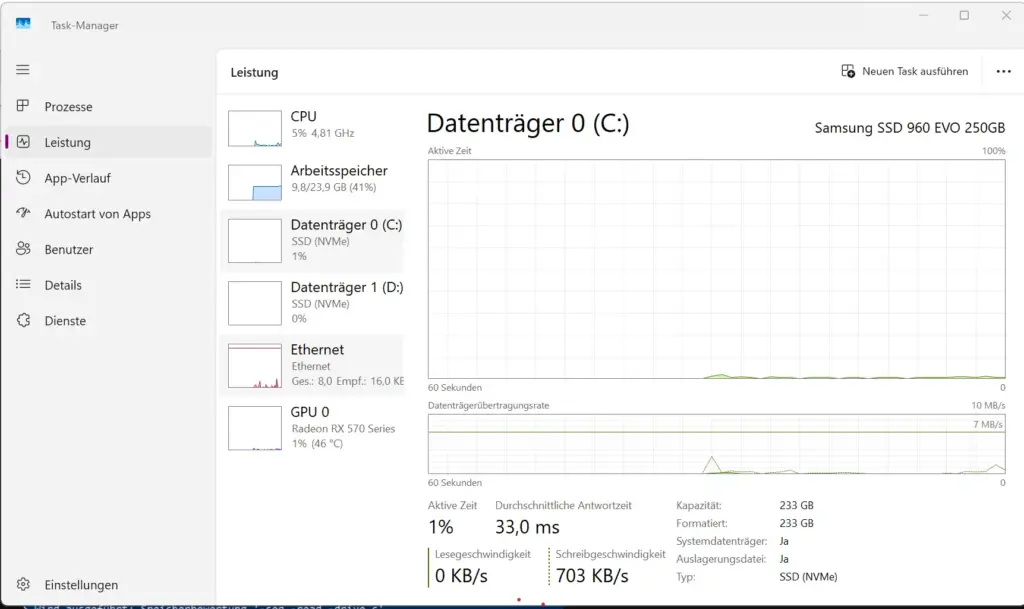Open the three-dot more options menu
The width and height of the screenshot is (1024, 609).
[x=1003, y=71]
